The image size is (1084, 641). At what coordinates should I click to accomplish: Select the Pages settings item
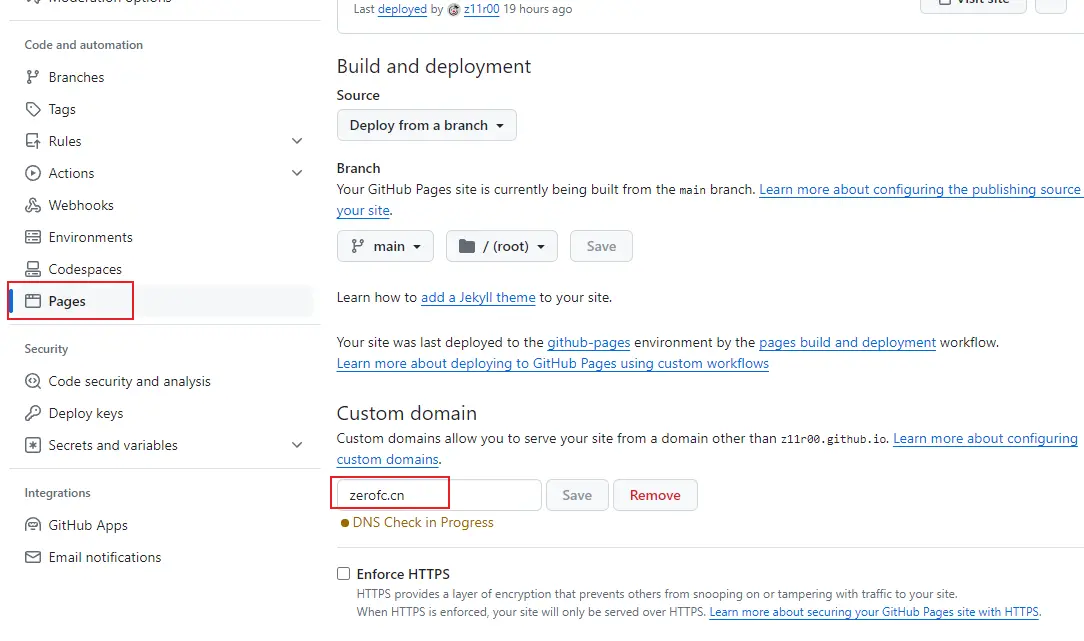(x=67, y=301)
